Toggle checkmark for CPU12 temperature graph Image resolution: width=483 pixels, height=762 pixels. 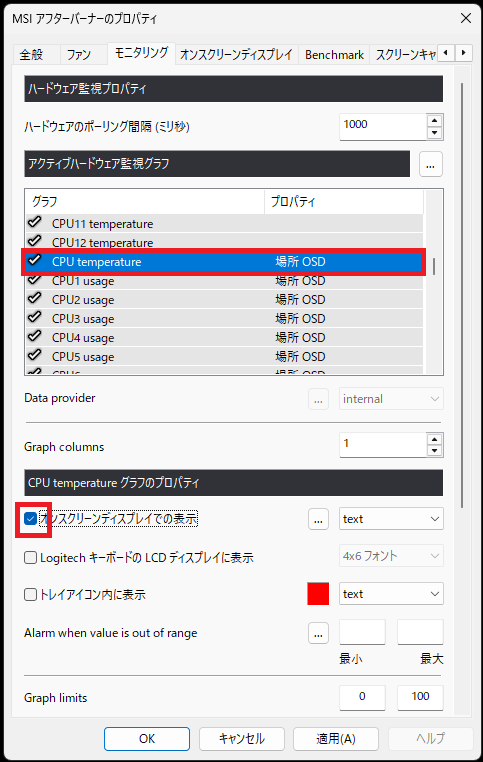34,241
